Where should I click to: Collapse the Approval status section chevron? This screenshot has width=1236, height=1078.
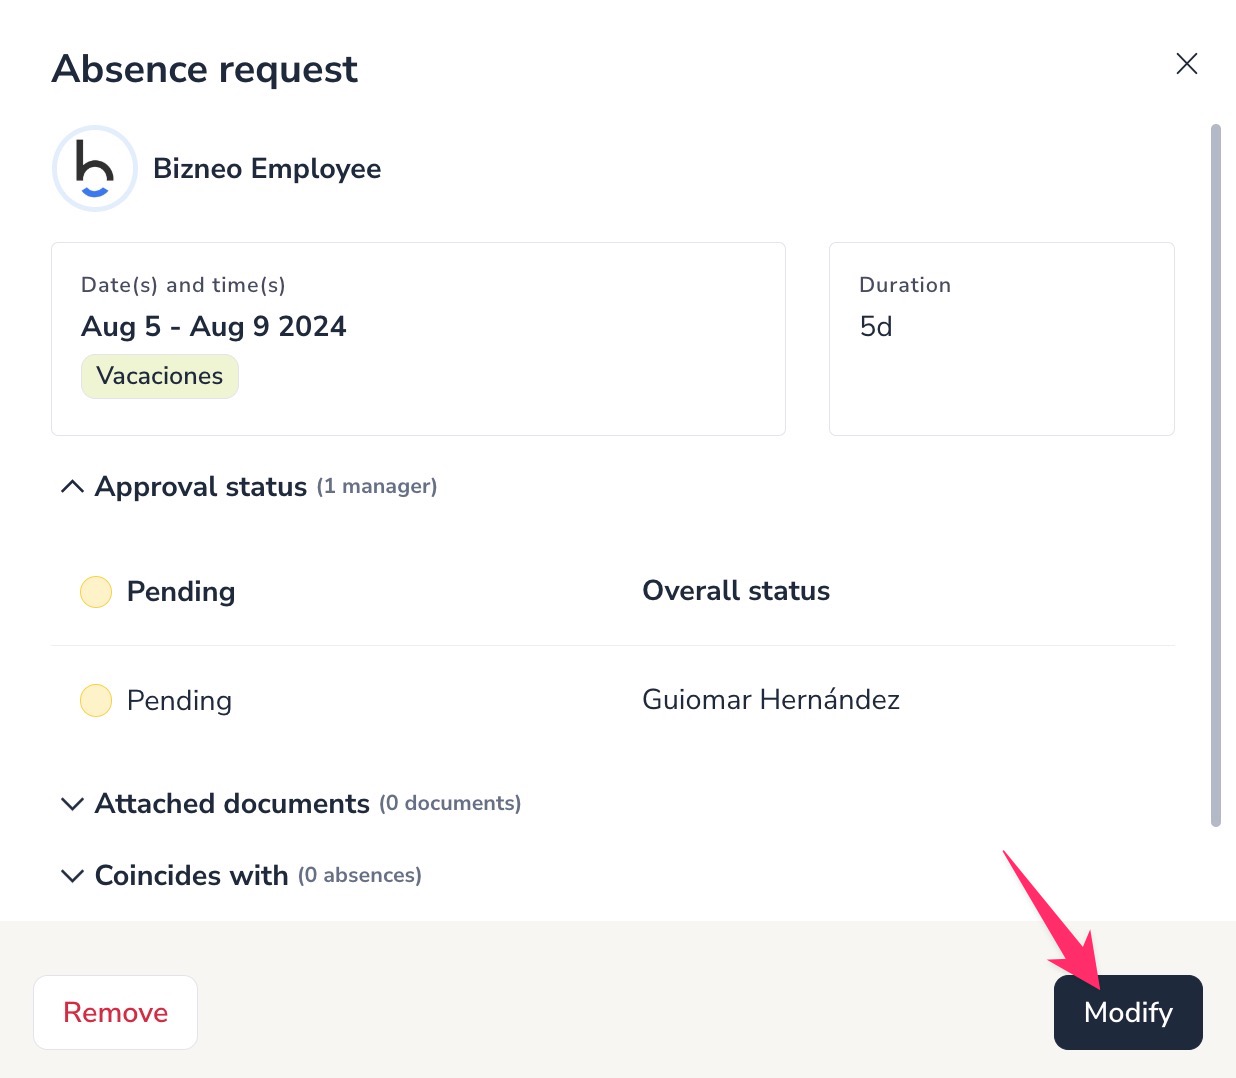click(x=72, y=487)
